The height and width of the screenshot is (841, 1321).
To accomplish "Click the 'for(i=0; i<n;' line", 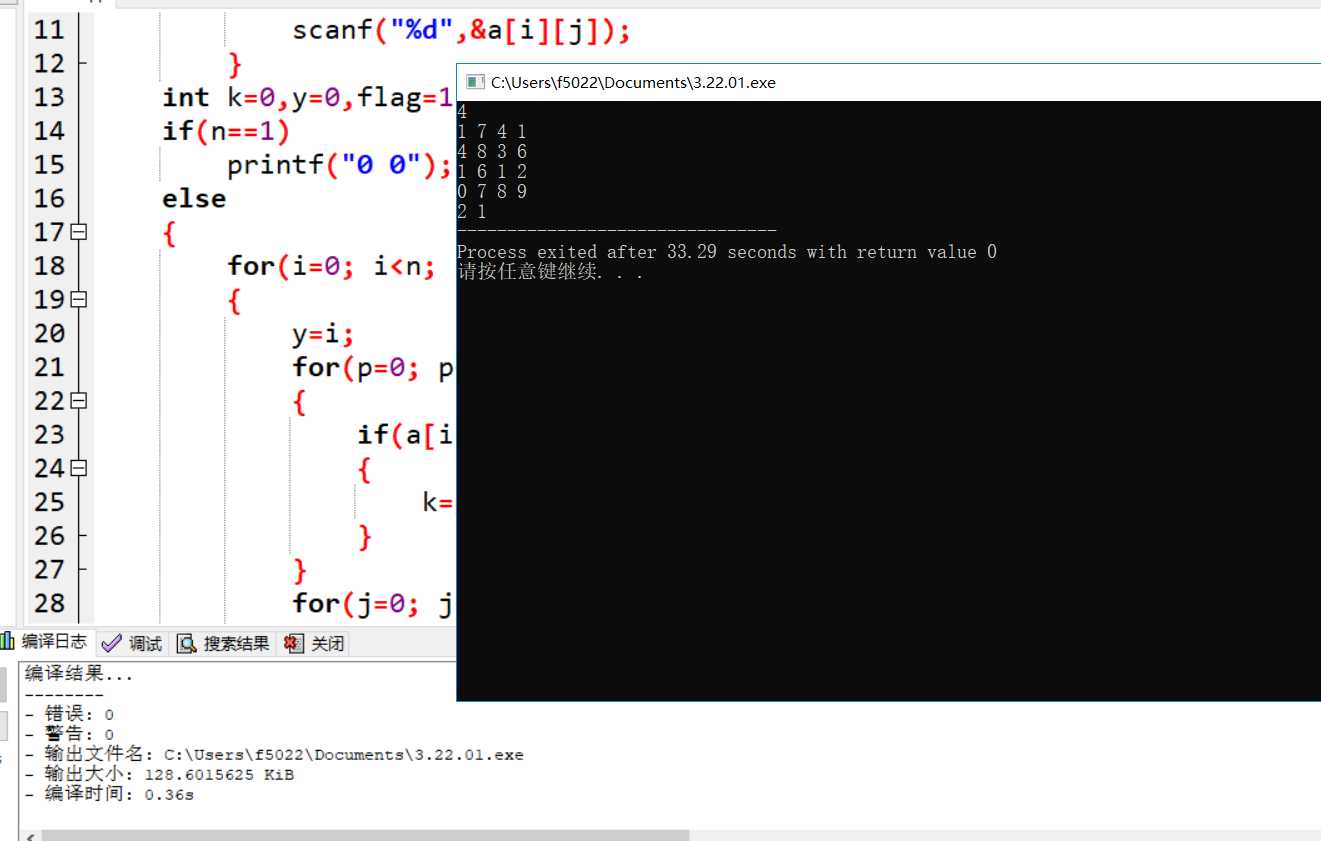I will (332, 266).
